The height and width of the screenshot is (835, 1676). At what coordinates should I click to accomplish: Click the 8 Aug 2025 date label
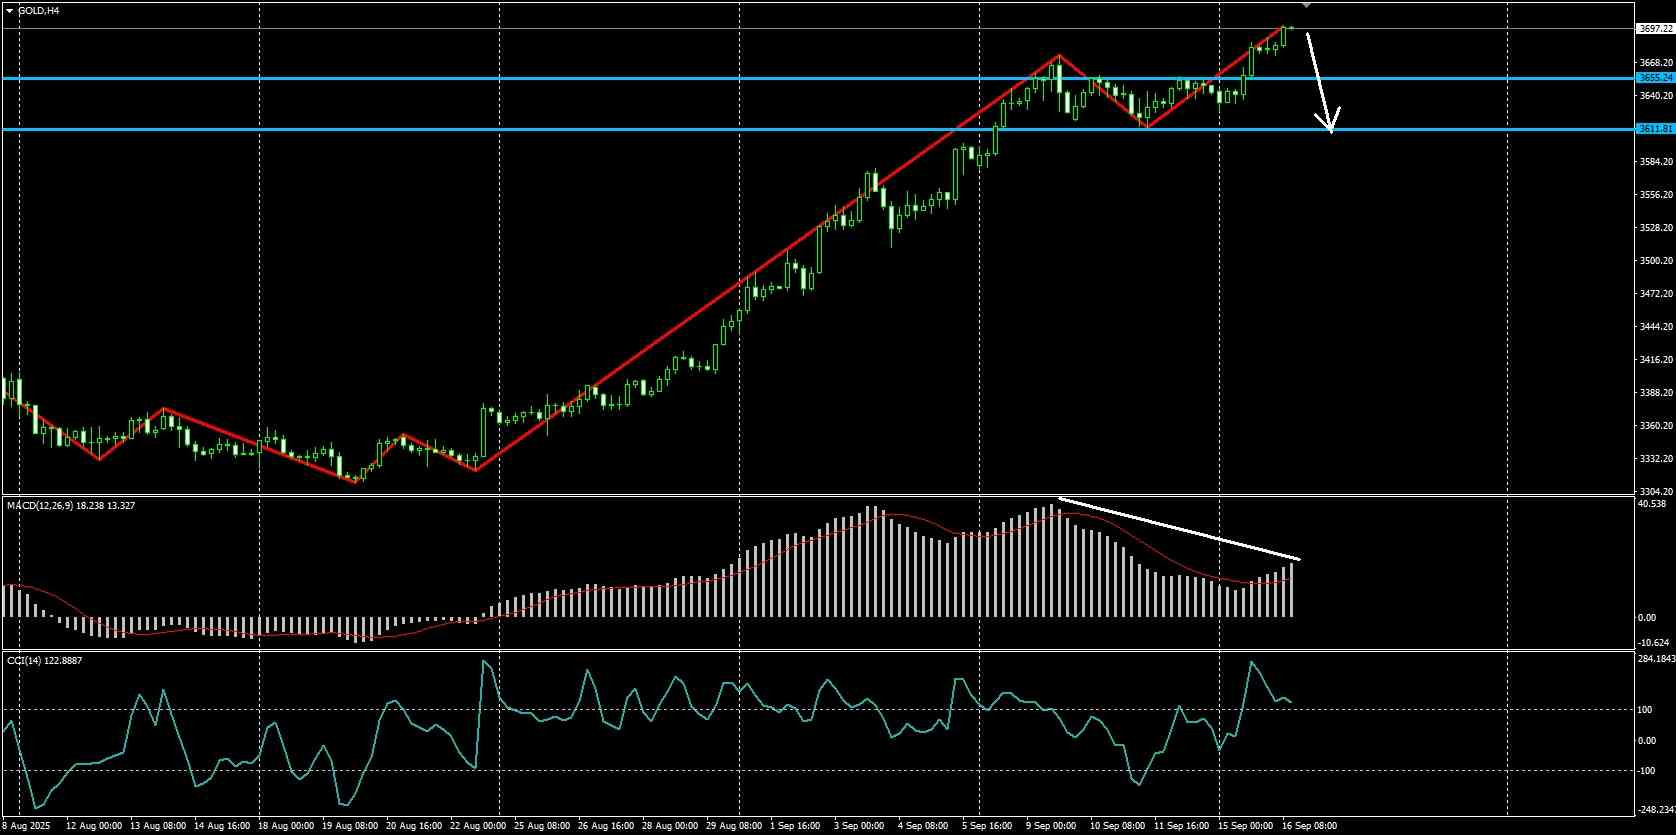pyautogui.click(x=27, y=827)
